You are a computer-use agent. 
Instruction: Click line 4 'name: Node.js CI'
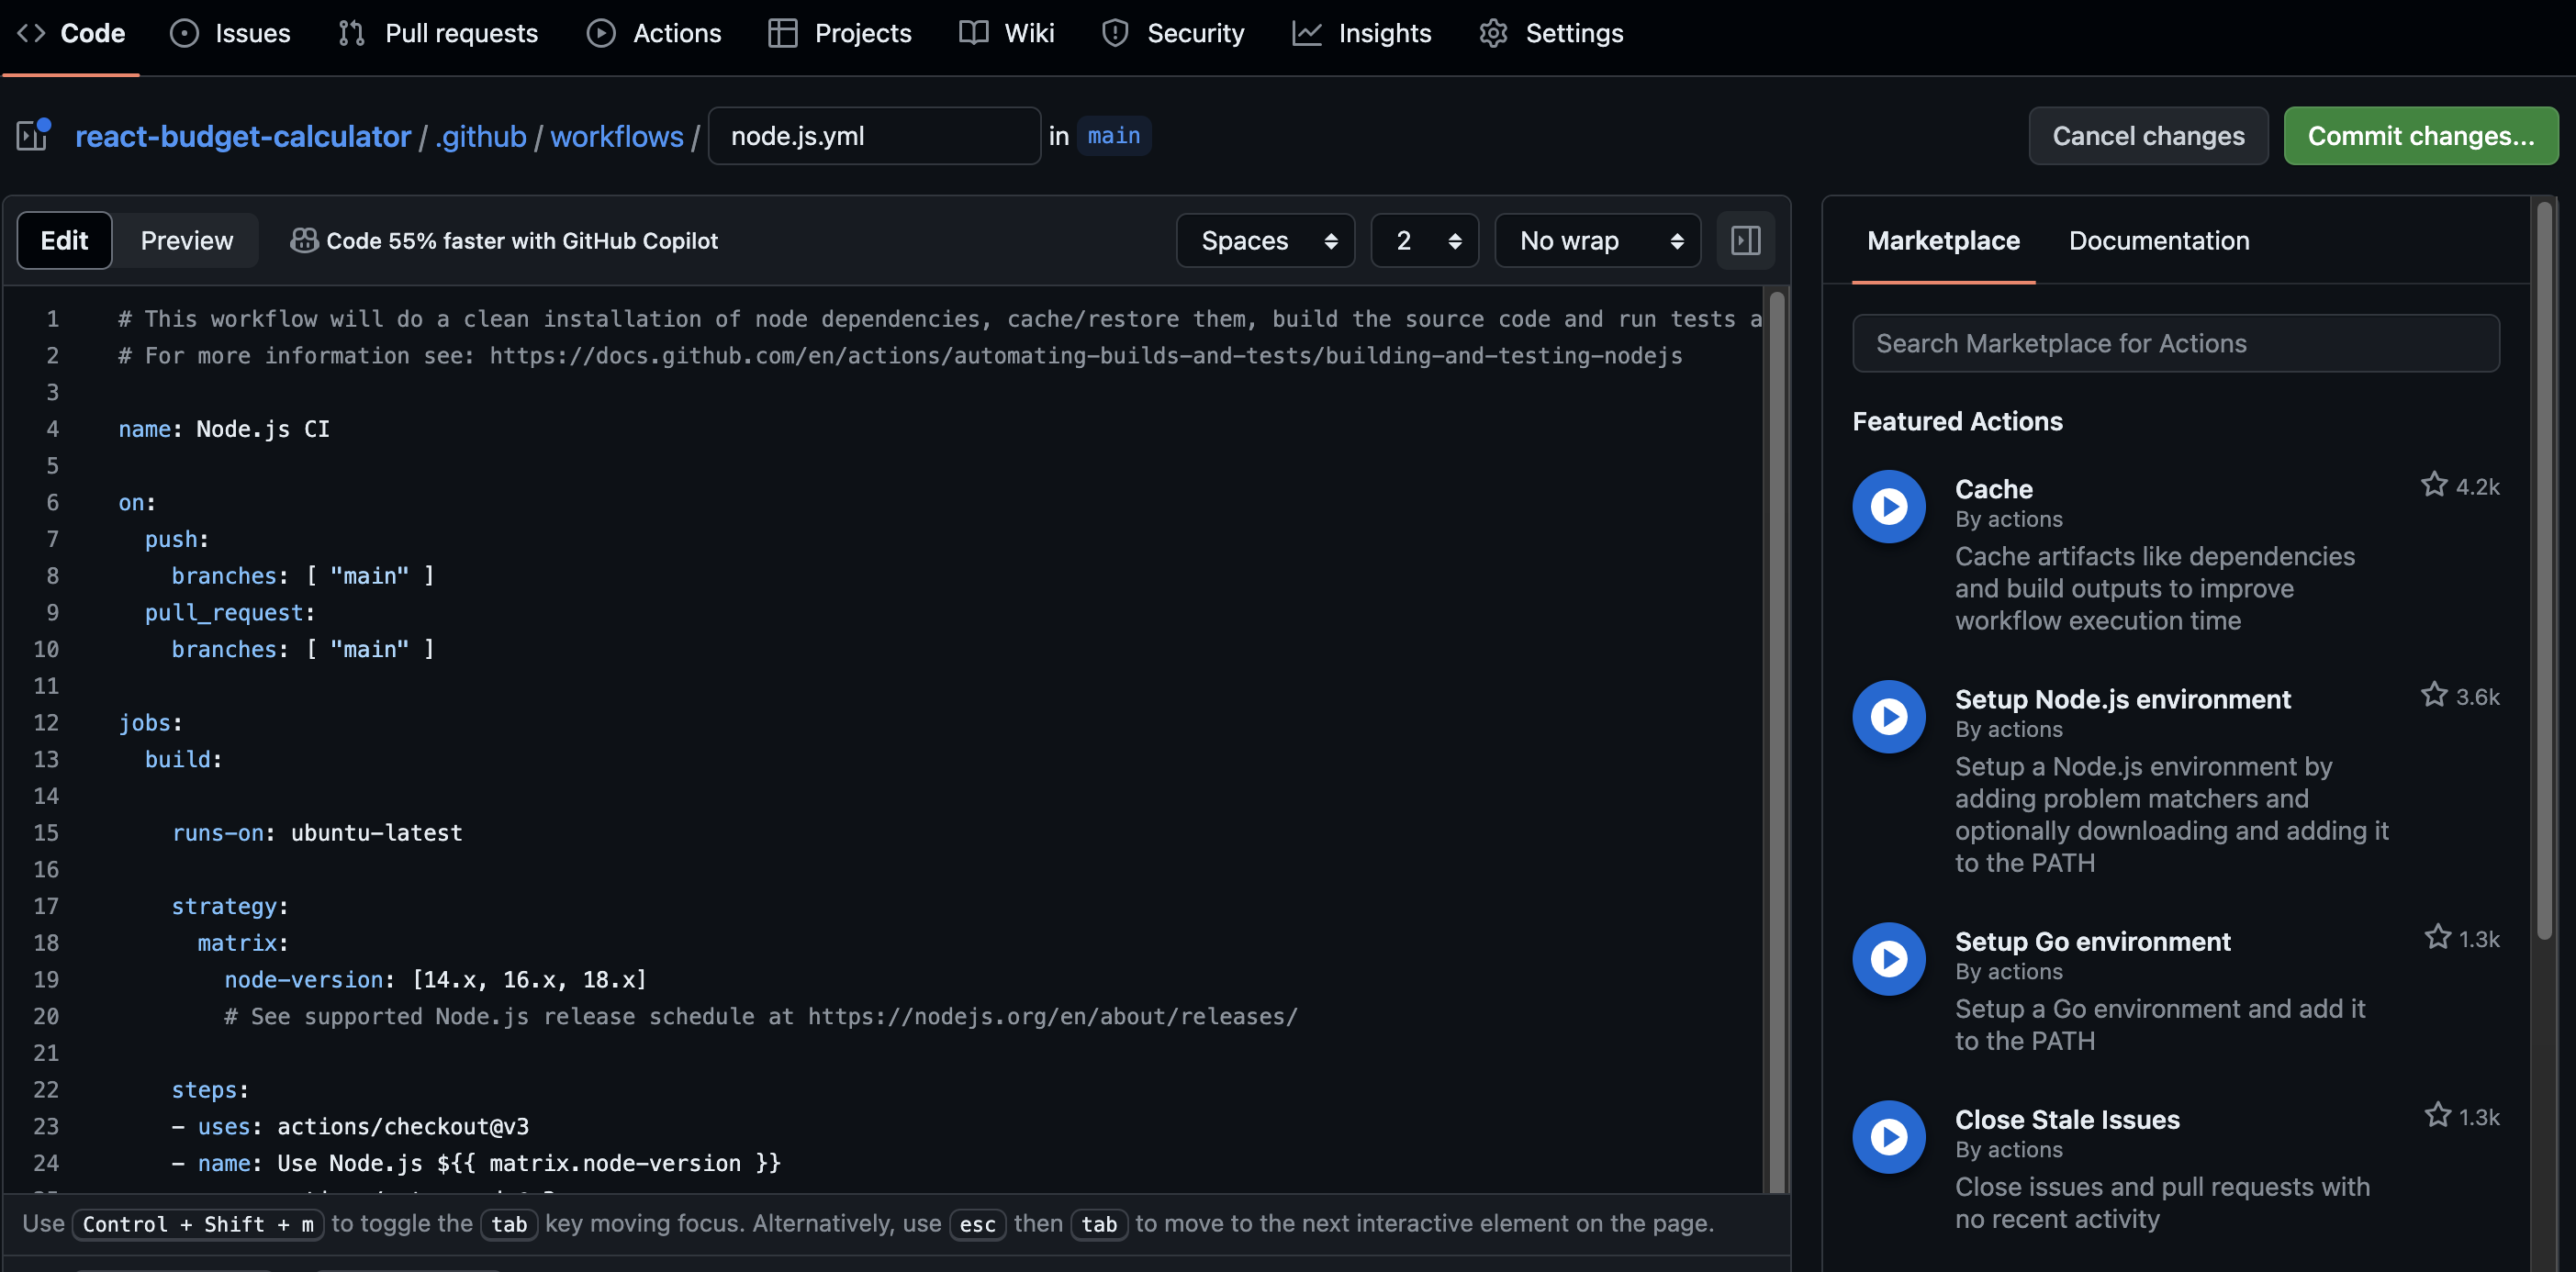[224, 429]
